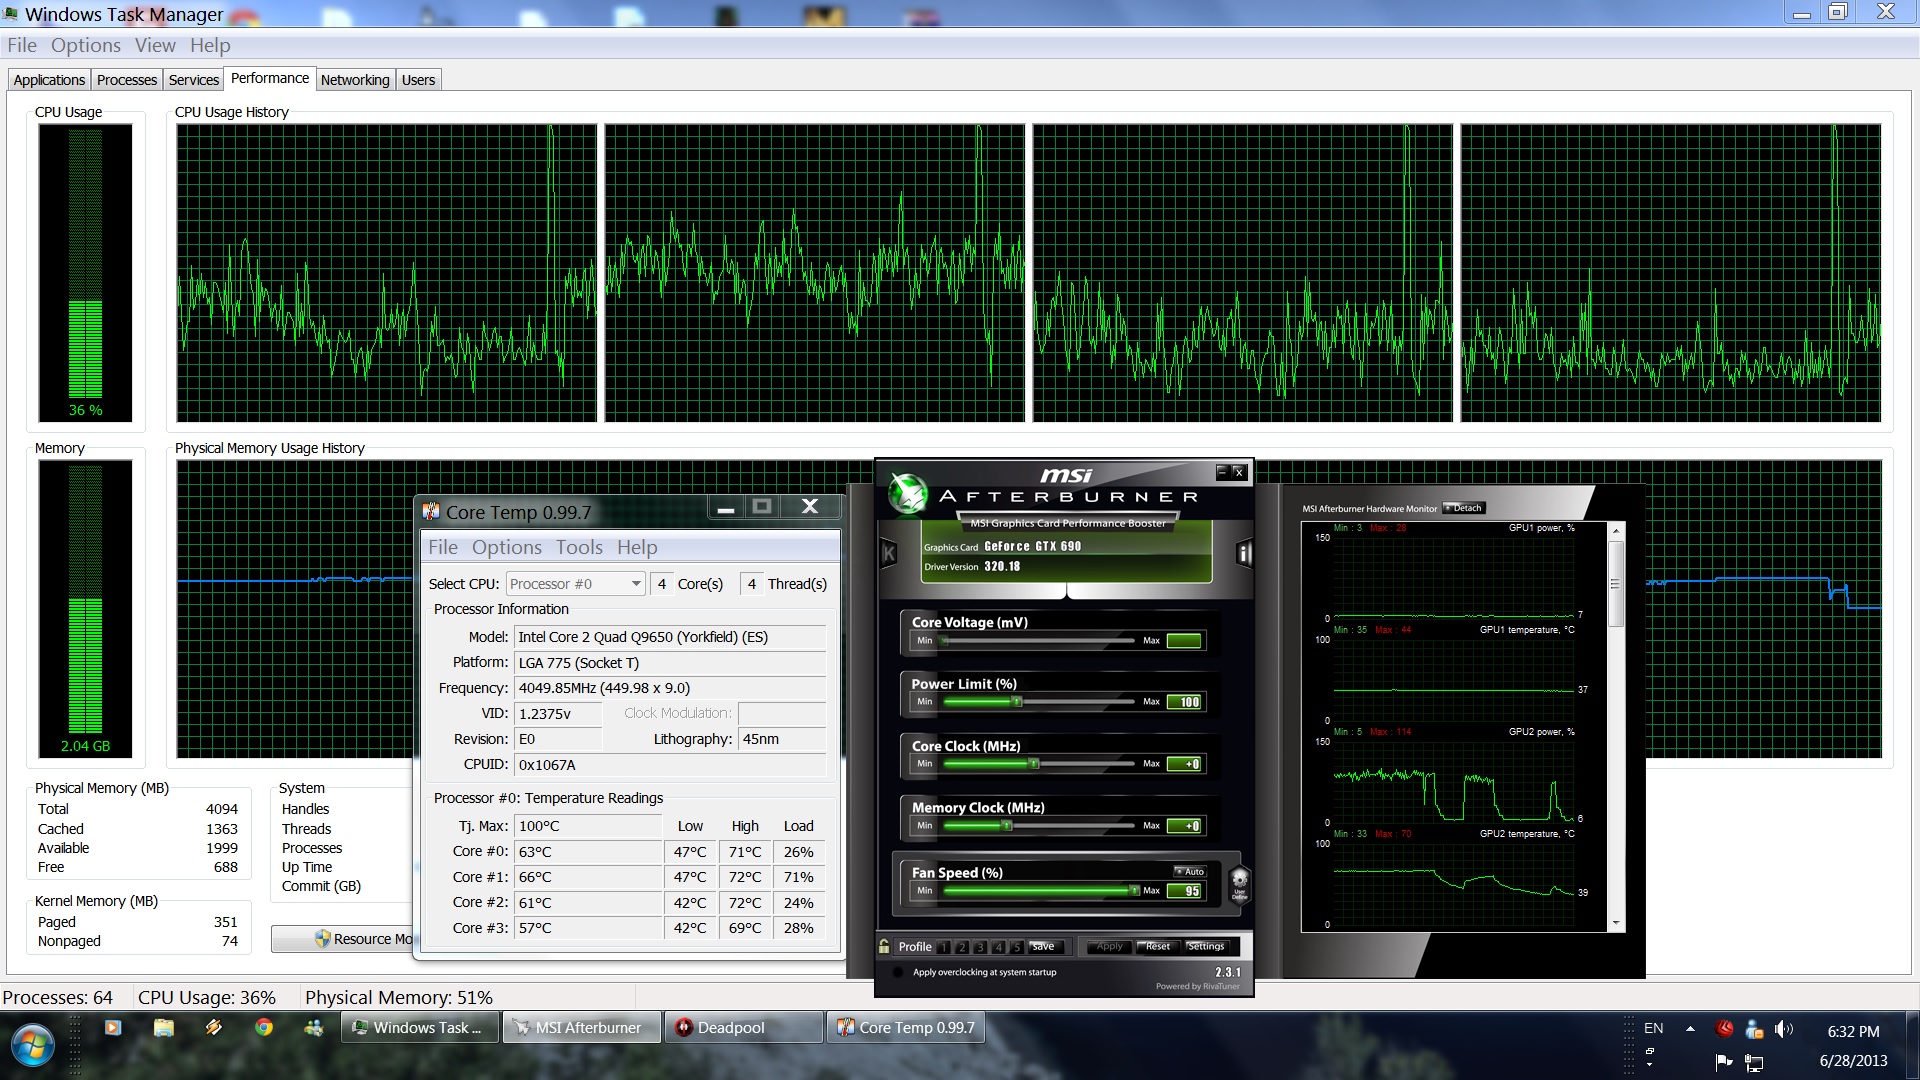This screenshot has width=1920, height=1080.
Task: Click the fan User Define gear icon
Action: (x=1239, y=883)
